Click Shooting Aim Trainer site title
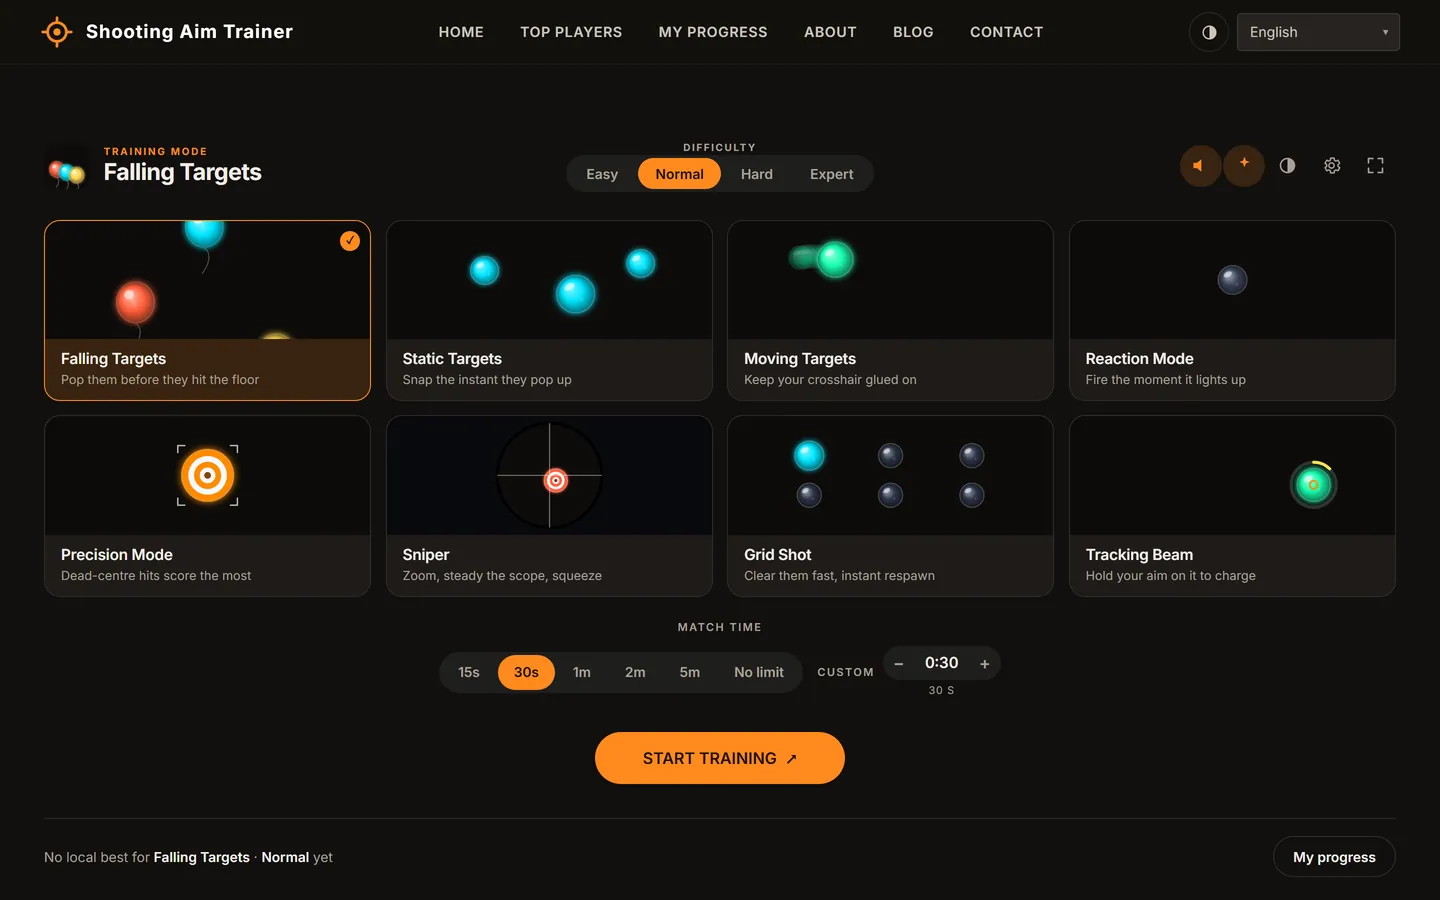 (189, 32)
